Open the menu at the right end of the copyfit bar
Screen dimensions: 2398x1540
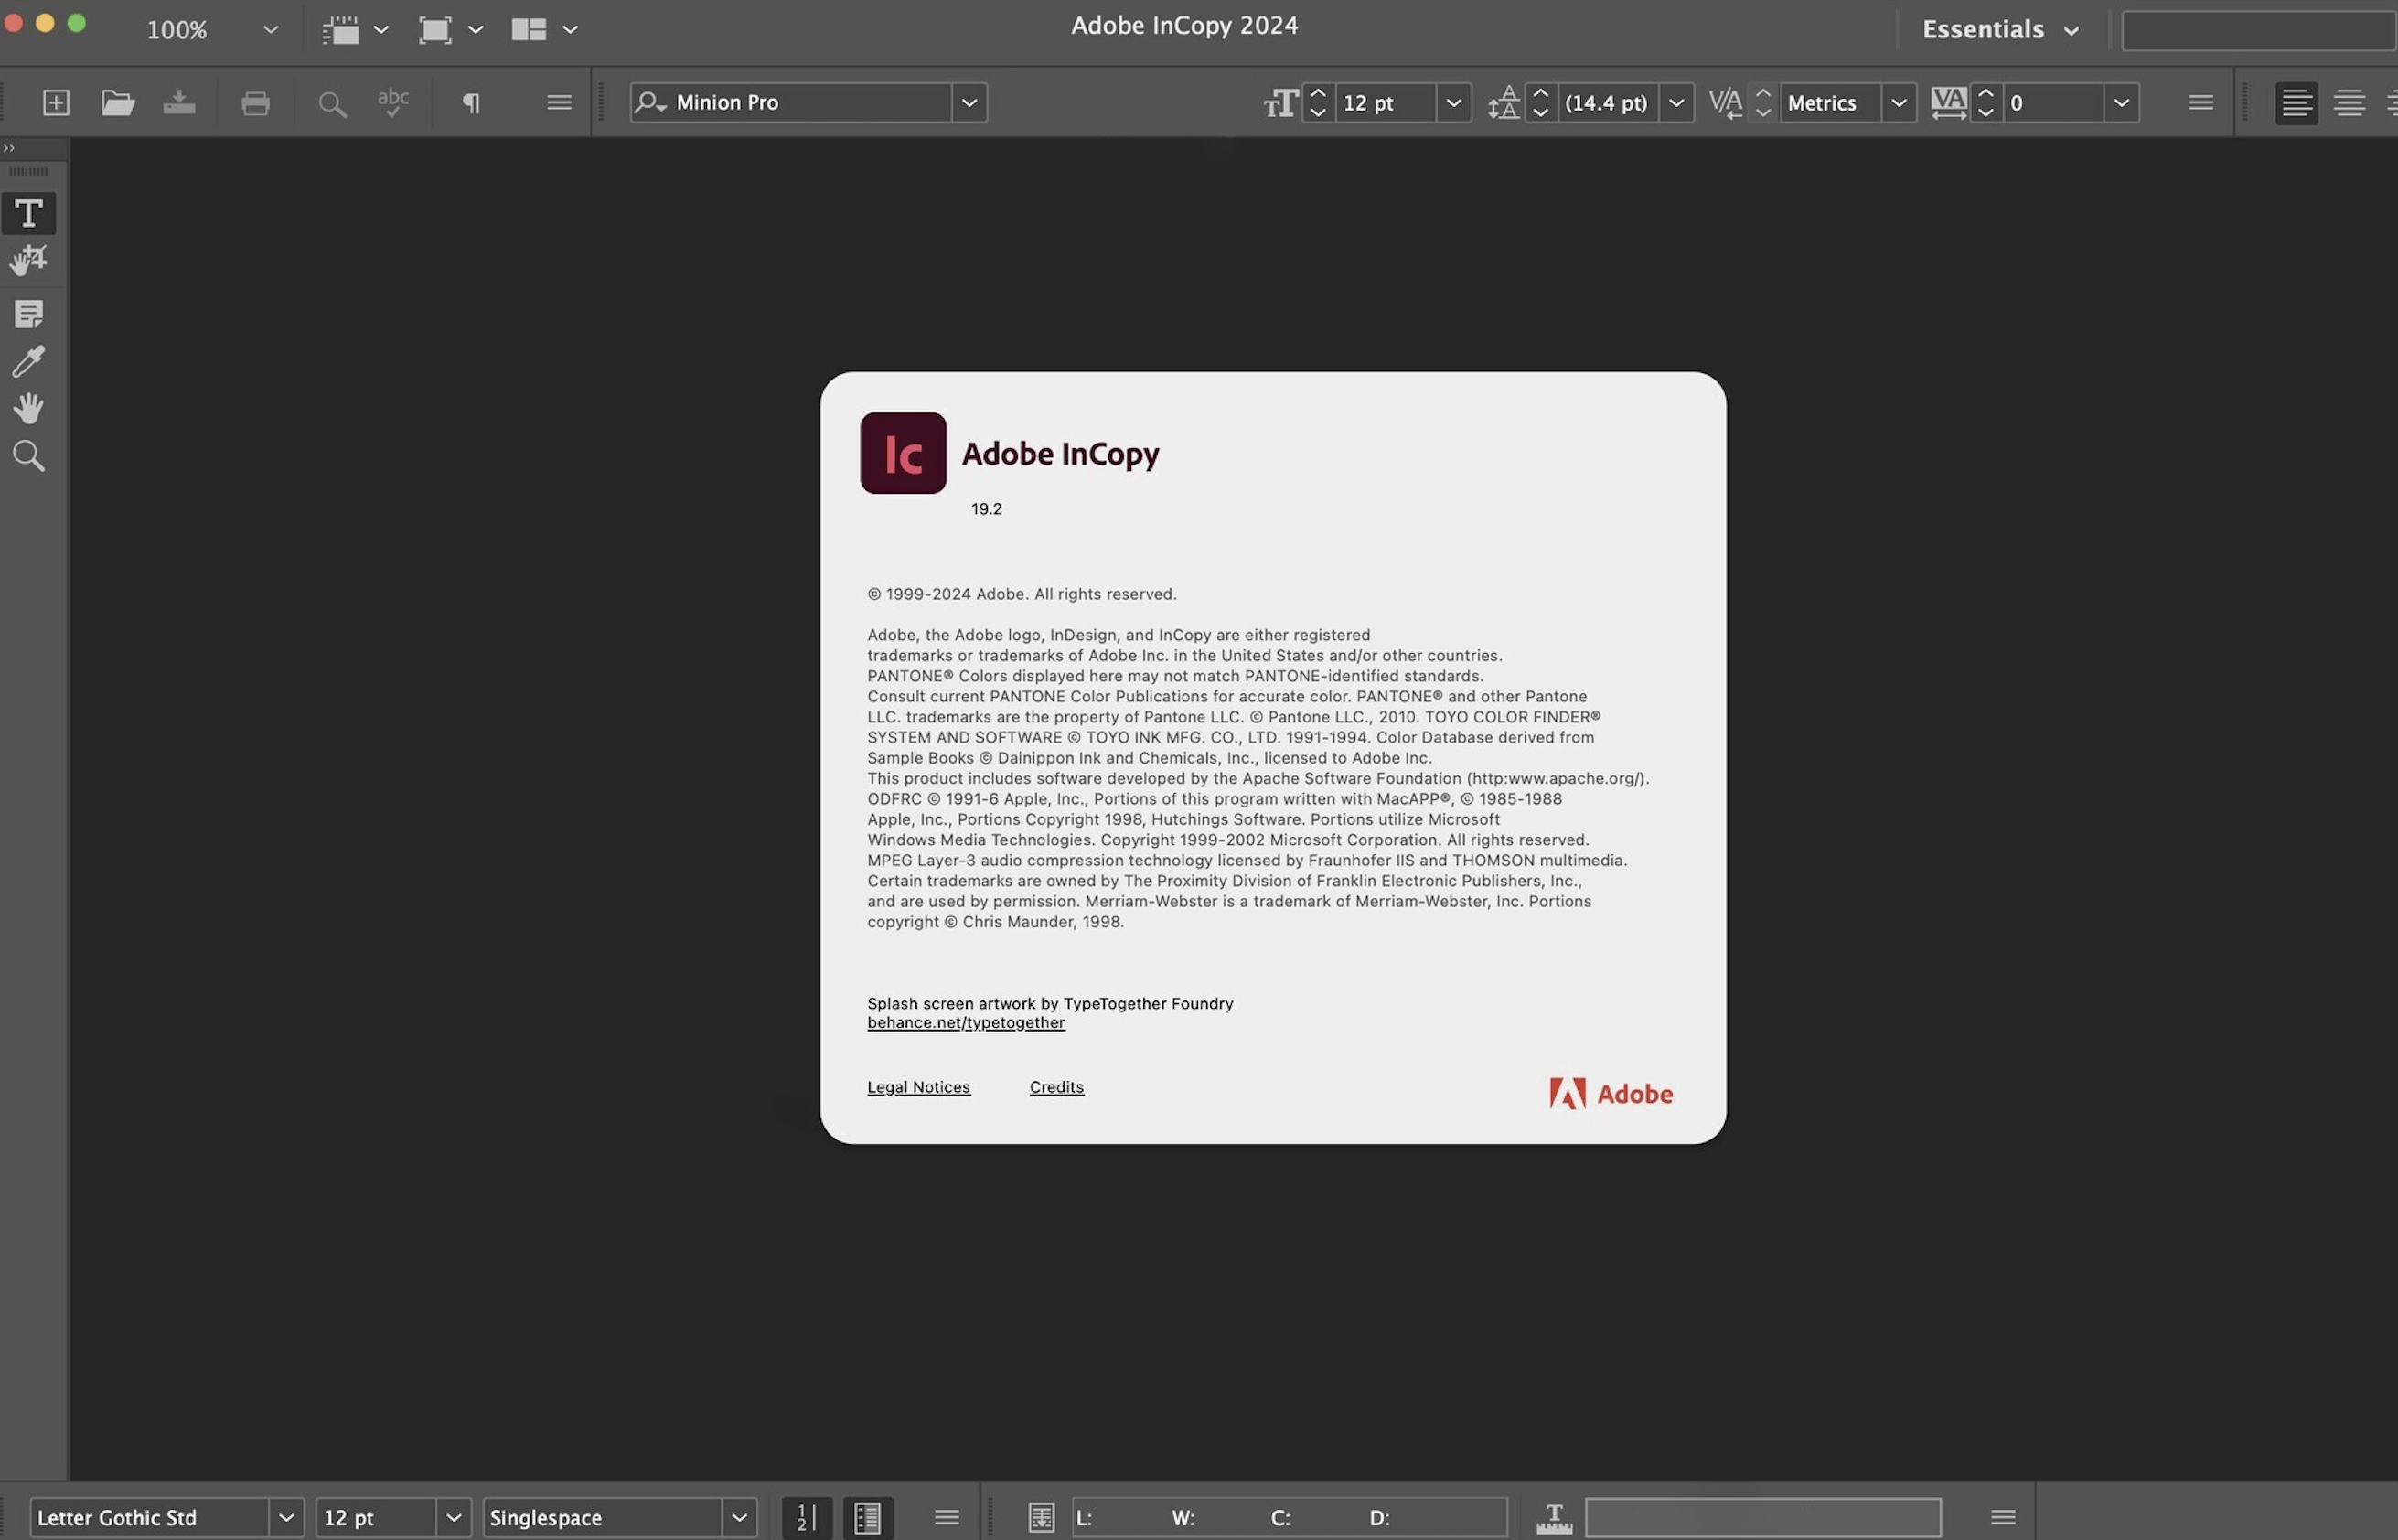(2002, 1517)
